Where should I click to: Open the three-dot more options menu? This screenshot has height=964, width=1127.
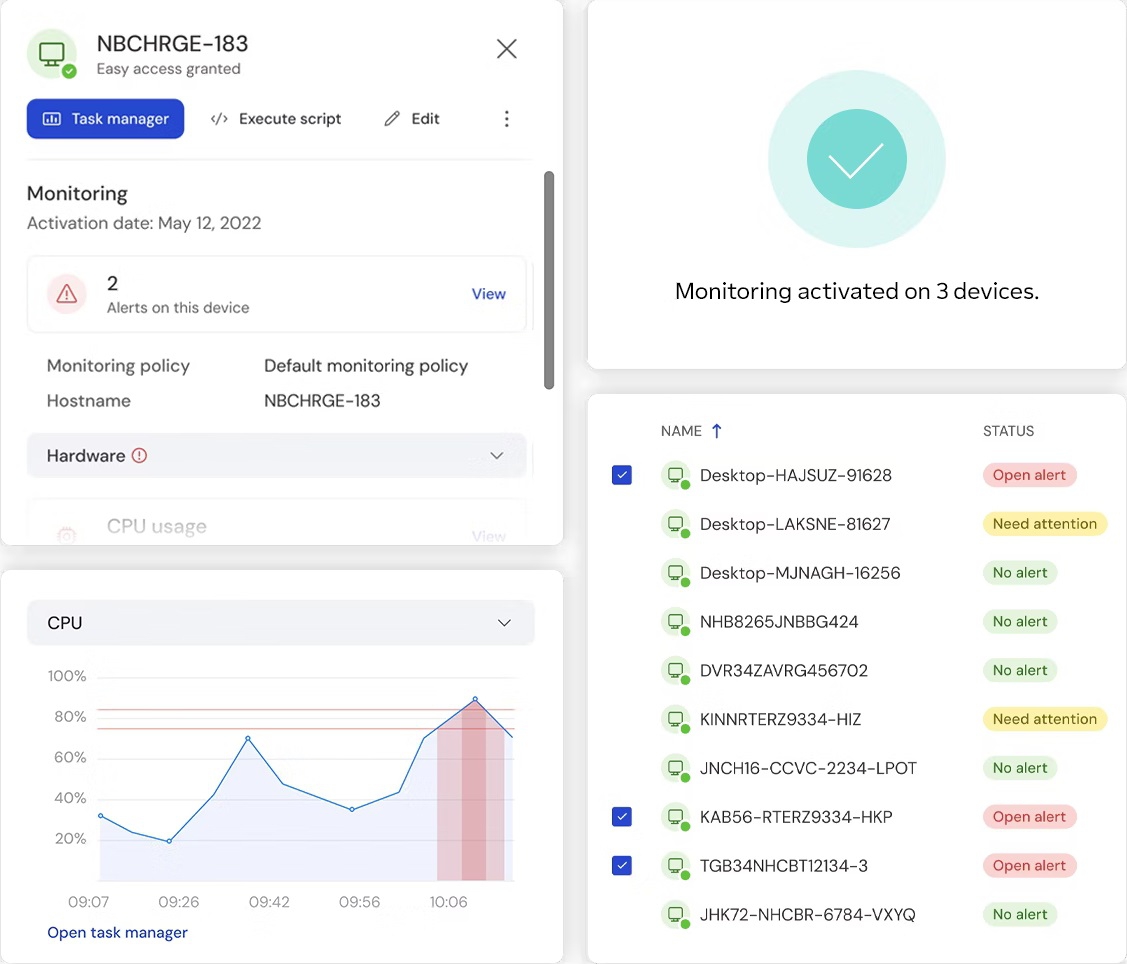pyautogui.click(x=507, y=119)
